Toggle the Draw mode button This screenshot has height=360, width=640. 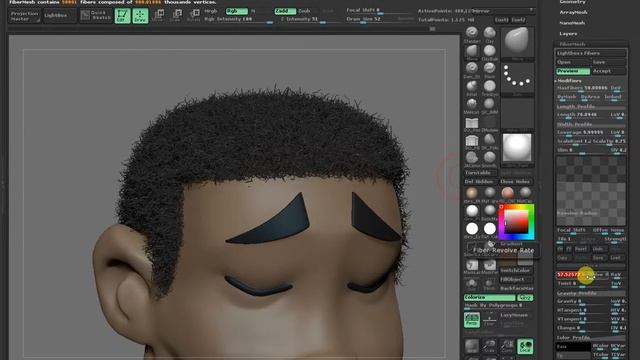140,16
